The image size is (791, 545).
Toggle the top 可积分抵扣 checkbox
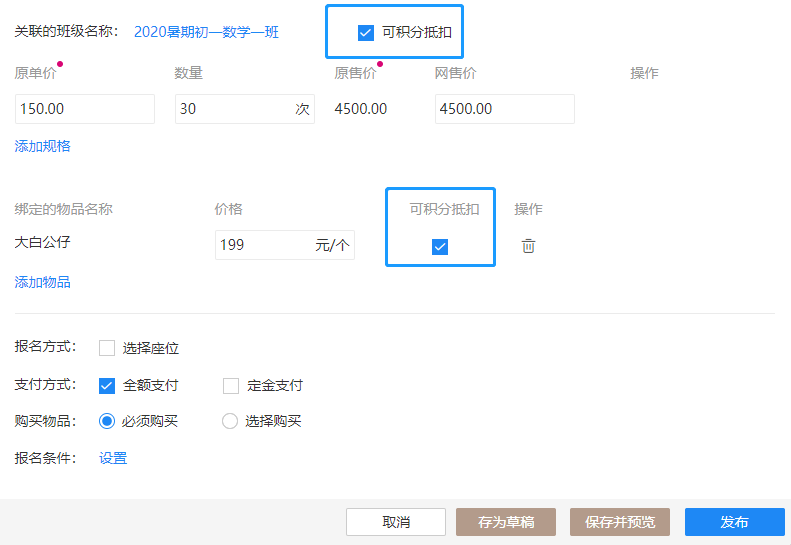click(x=366, y=33)
